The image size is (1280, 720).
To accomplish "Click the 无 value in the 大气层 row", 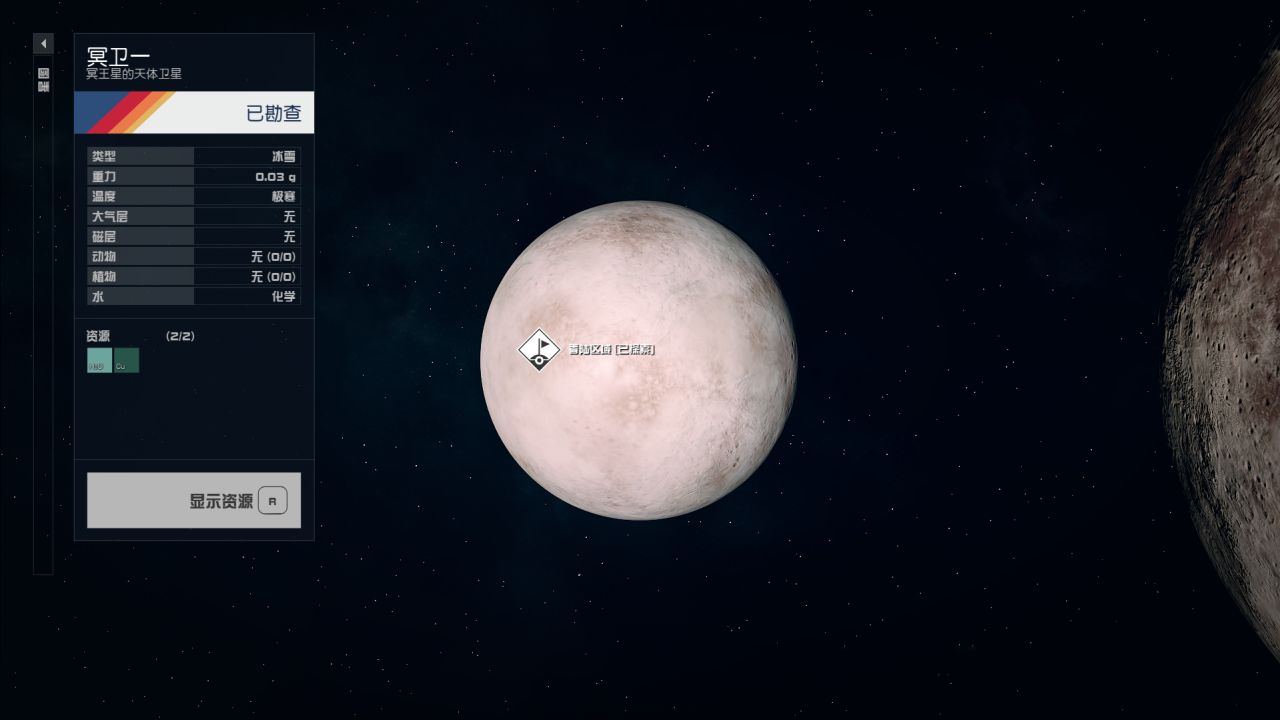I will [290, 216].
